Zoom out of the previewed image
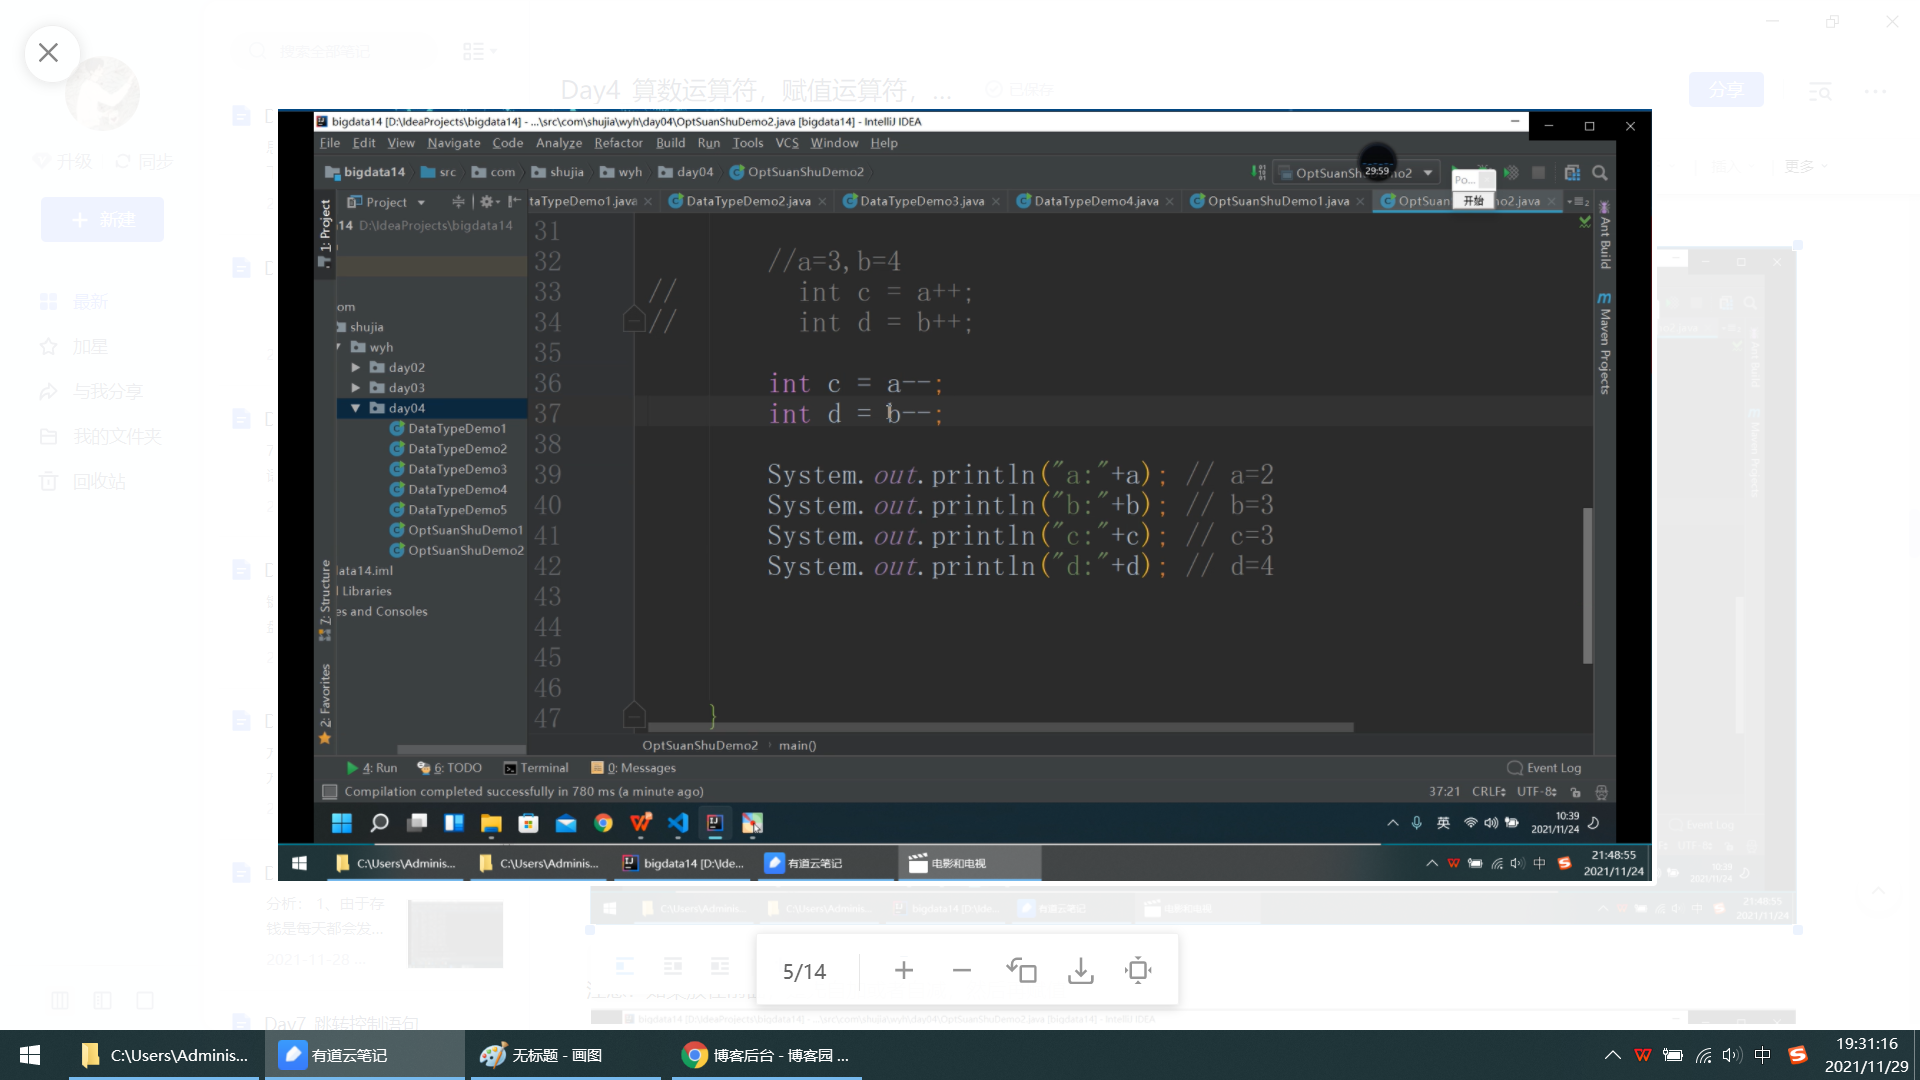 (x=961, y=970)
